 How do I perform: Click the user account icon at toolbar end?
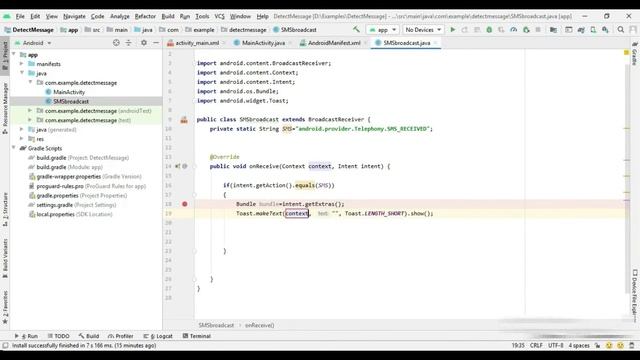pos(633,30)
